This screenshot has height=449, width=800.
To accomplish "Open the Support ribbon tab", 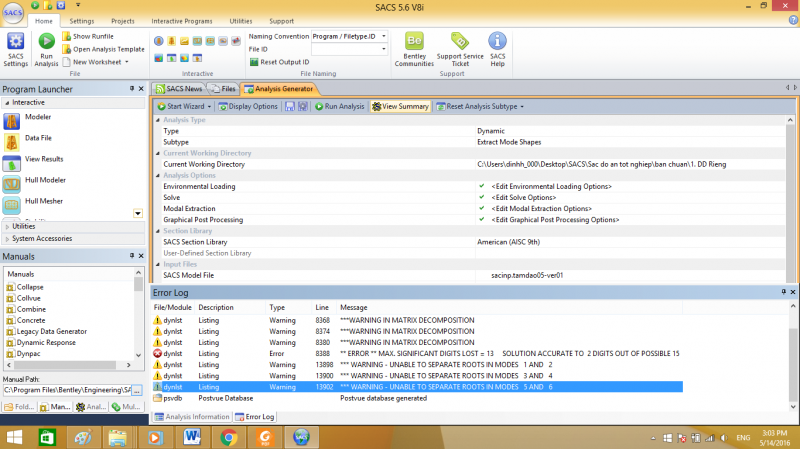I will (281, 21).
